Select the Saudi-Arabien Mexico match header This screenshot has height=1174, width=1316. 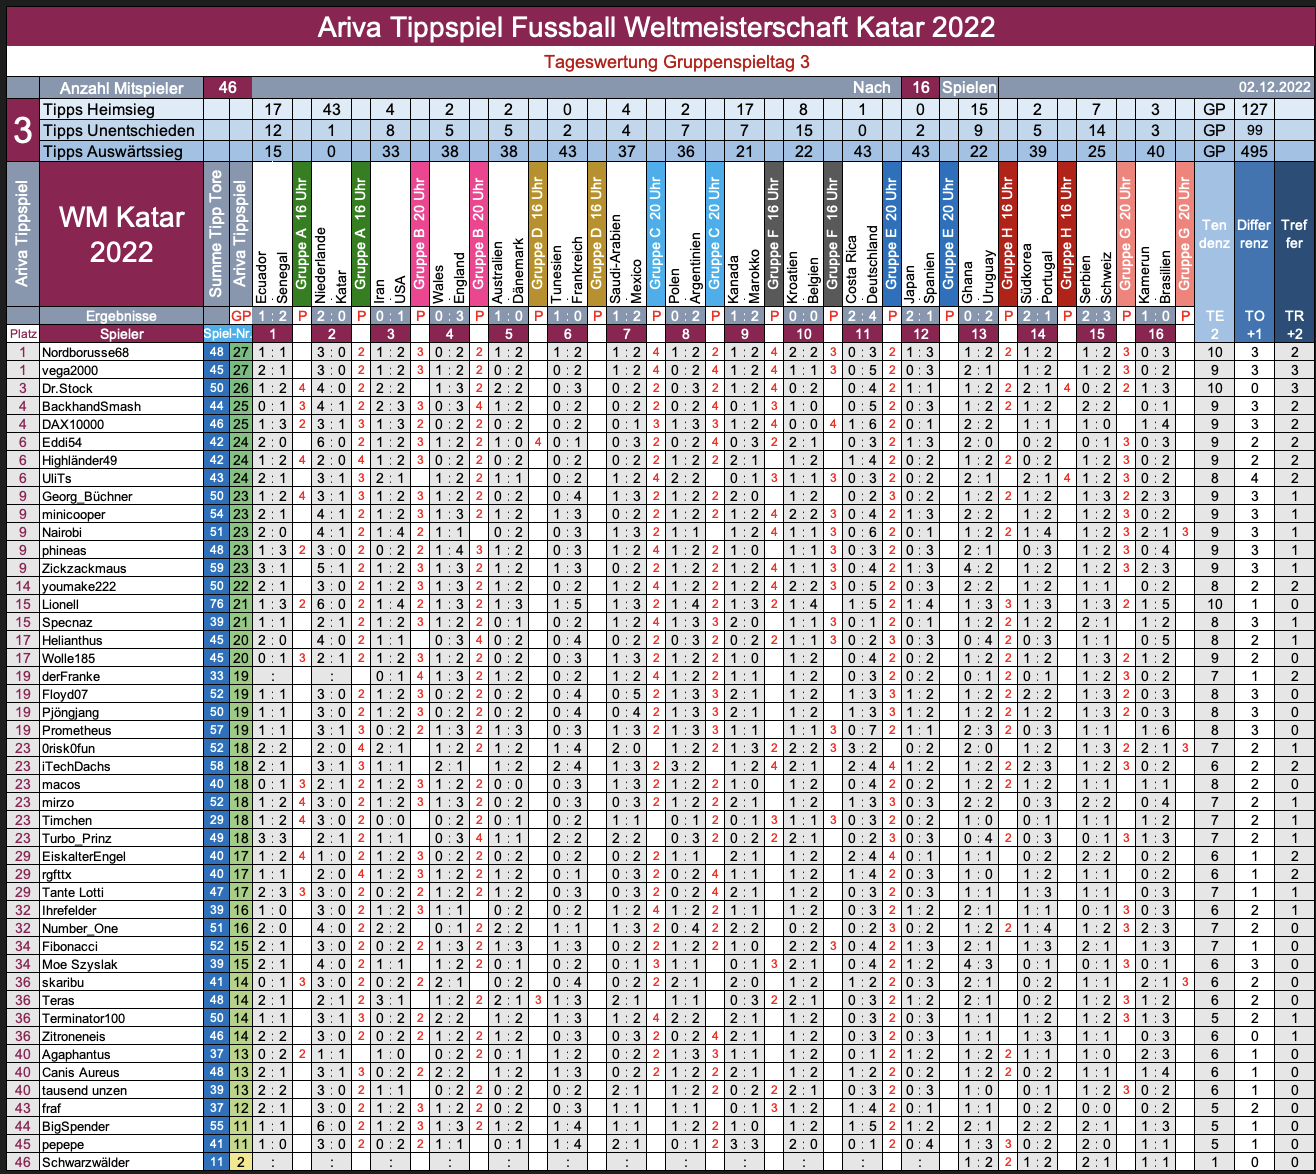pyautogui.click(x=625, y=234)
